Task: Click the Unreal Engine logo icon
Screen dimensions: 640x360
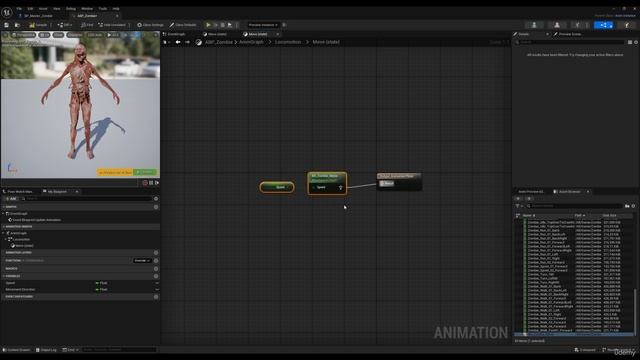Action: point(7,13)
